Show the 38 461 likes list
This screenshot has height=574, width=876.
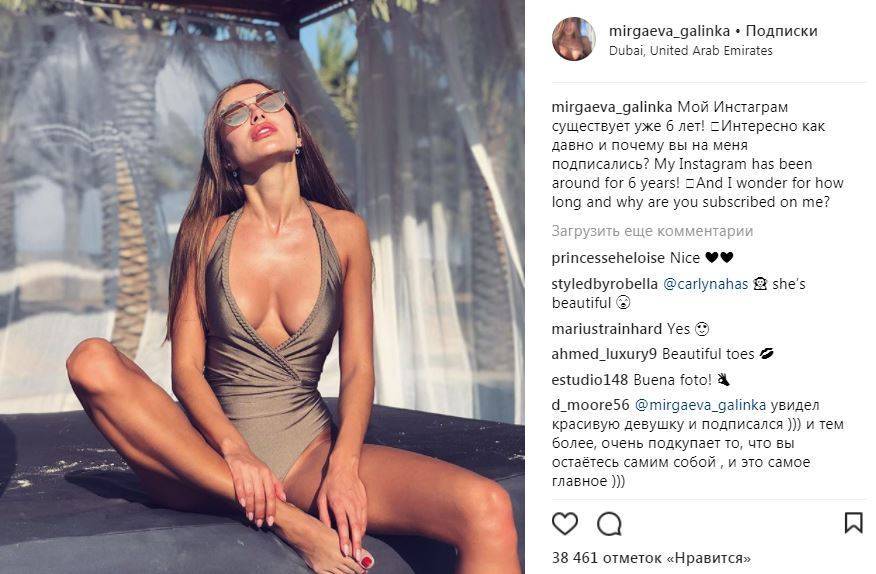point(651,557)
